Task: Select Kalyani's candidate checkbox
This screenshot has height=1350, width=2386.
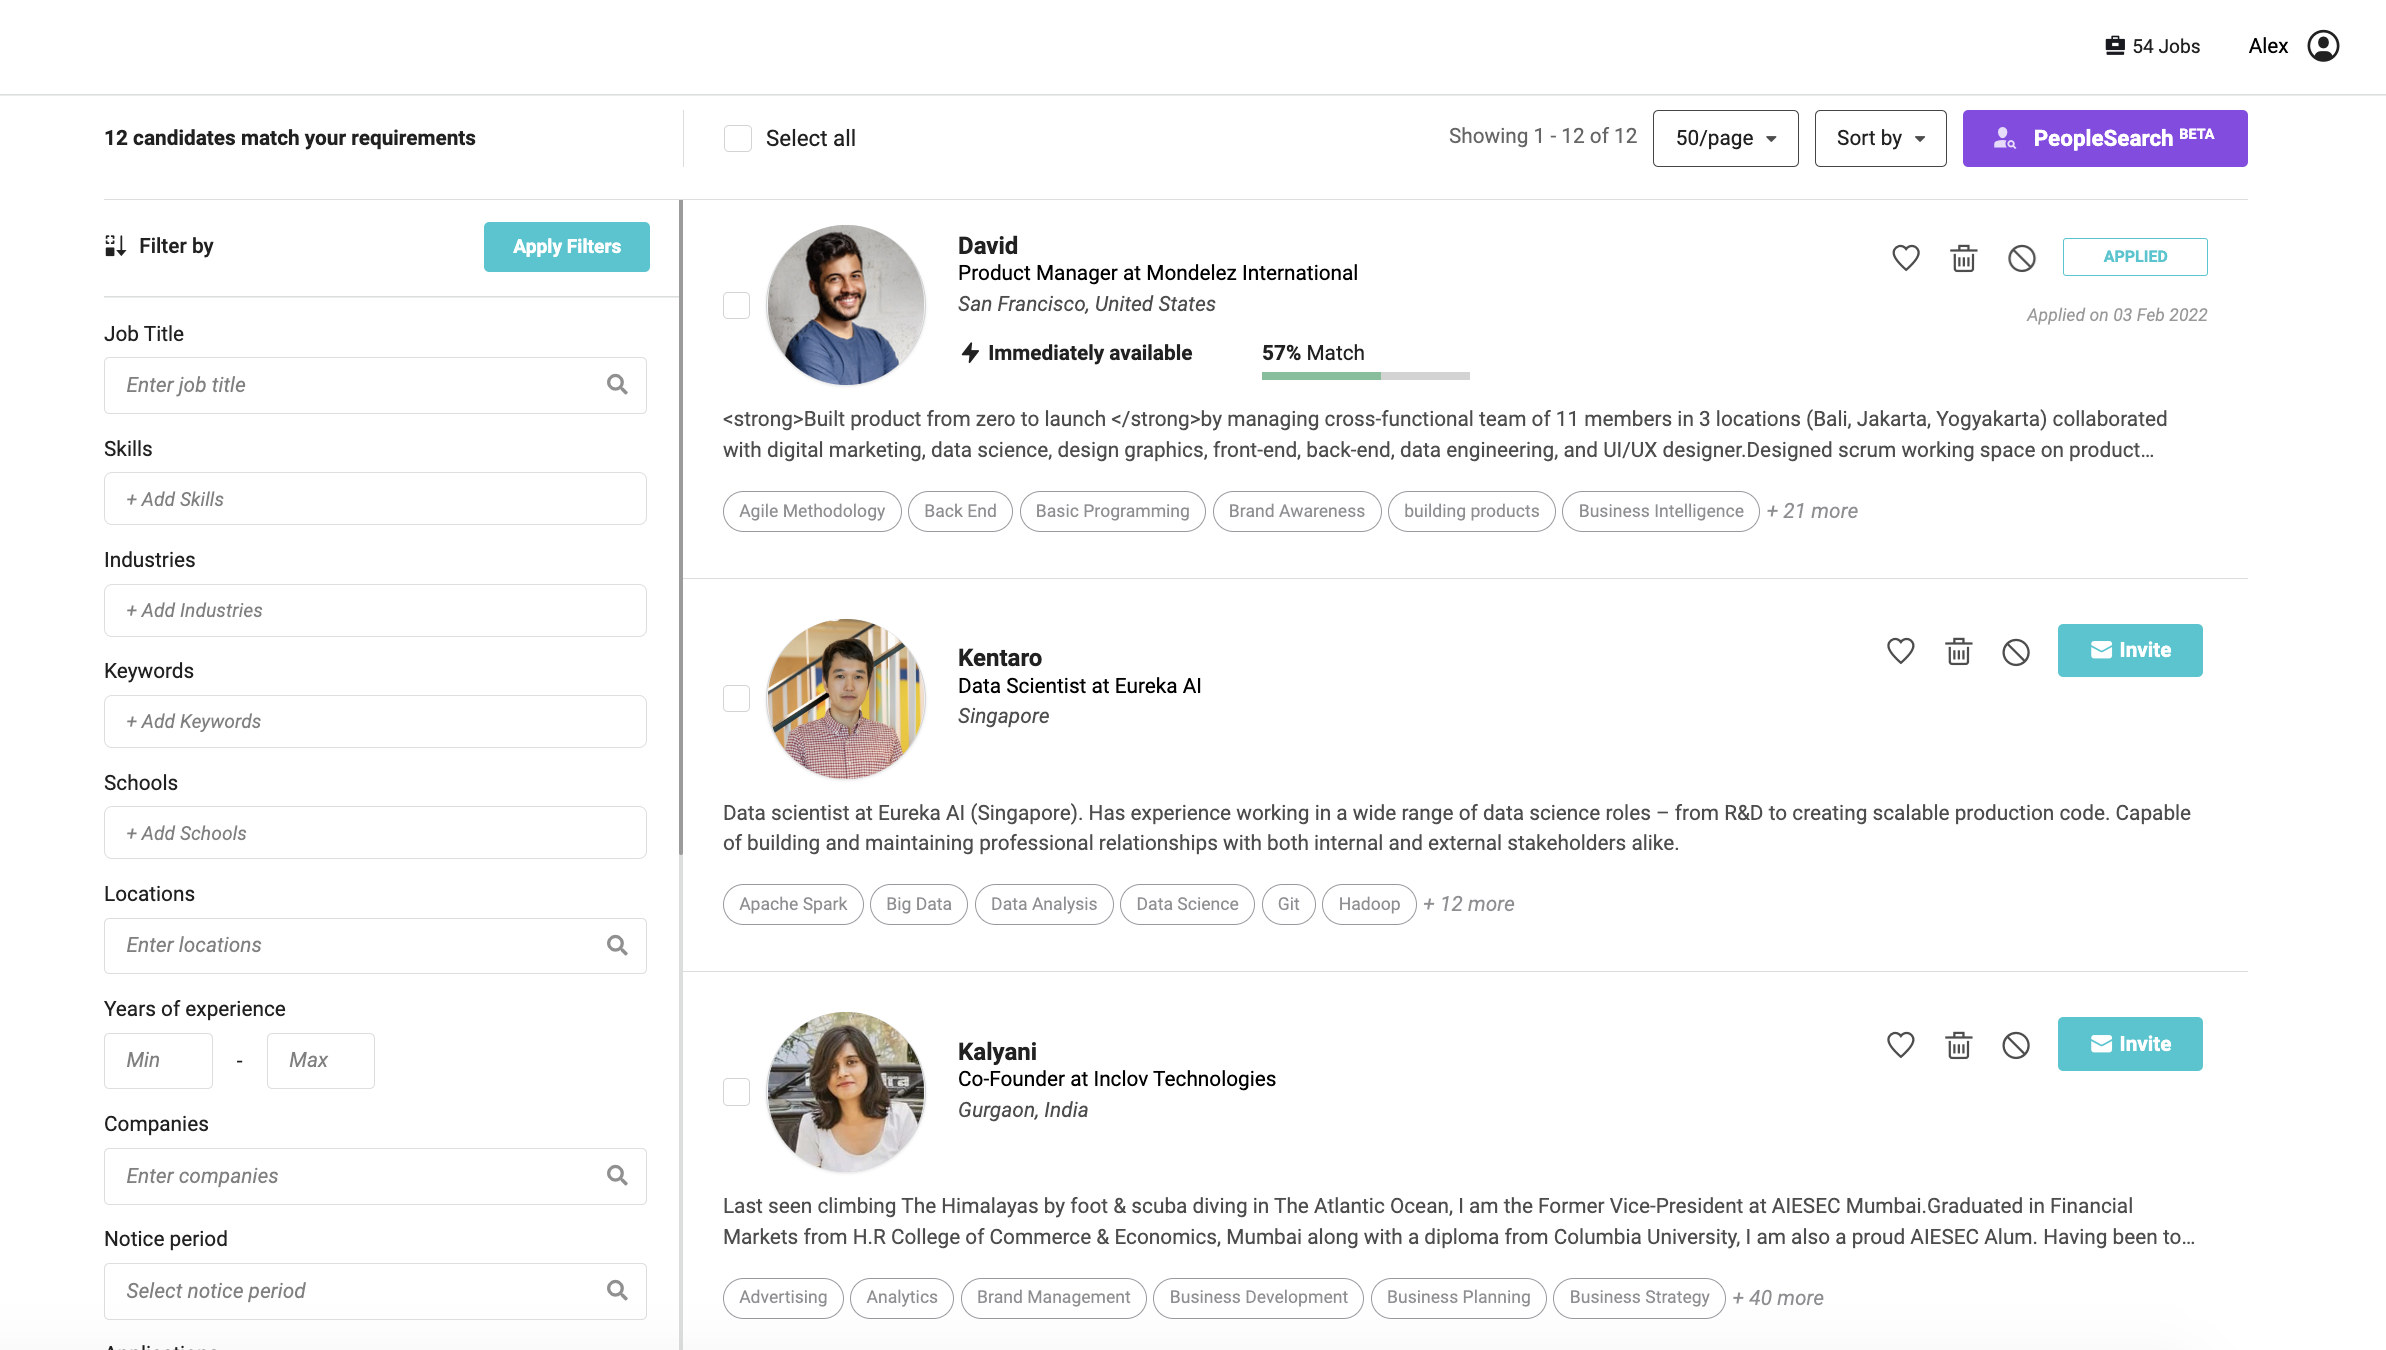Action: point(737,1092)
